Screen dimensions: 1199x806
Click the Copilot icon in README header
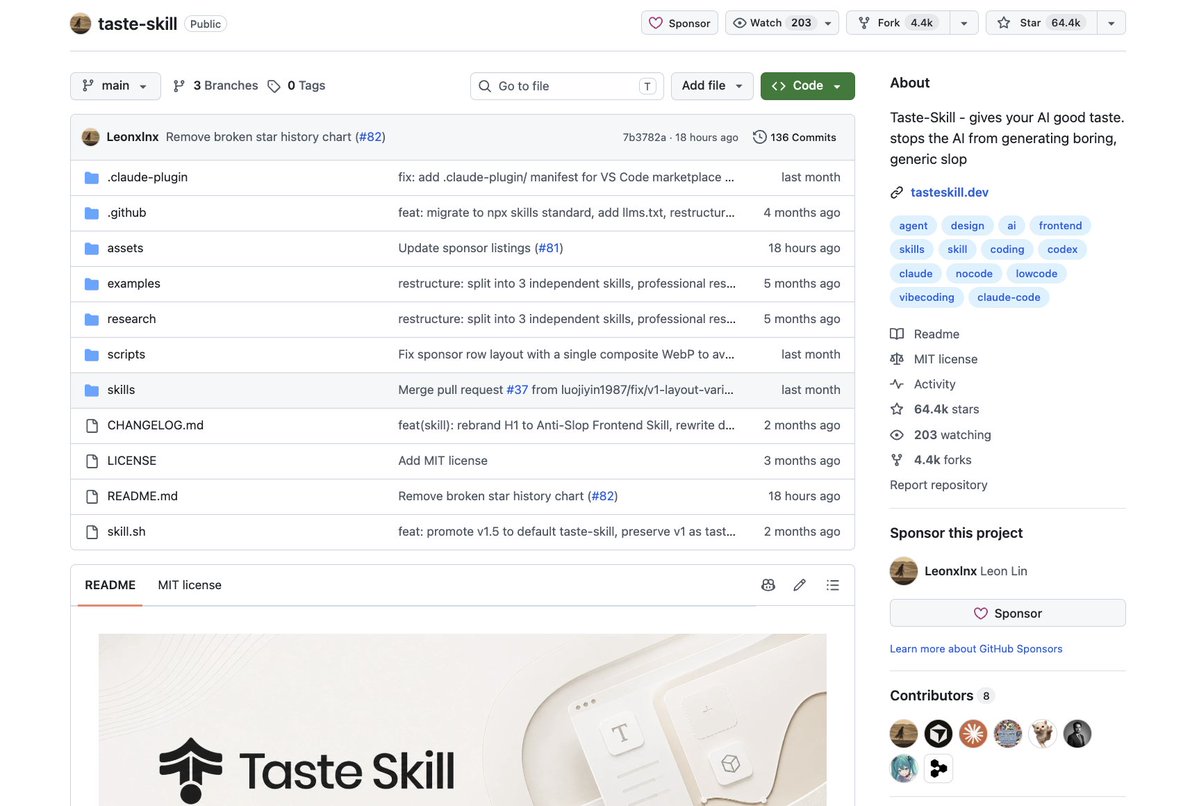(x=768, y=585)
